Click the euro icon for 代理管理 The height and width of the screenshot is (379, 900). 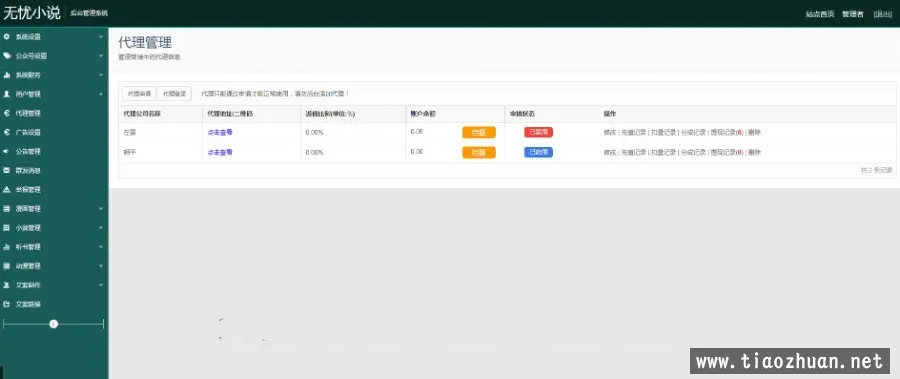(7, 113)
